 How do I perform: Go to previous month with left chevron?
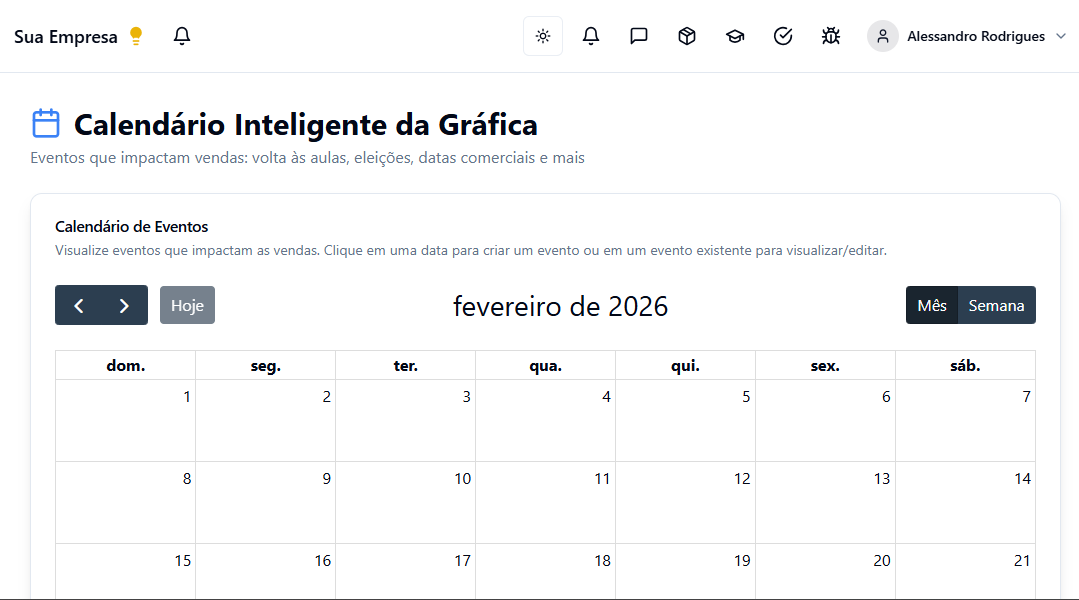click(x=79, y=305)
